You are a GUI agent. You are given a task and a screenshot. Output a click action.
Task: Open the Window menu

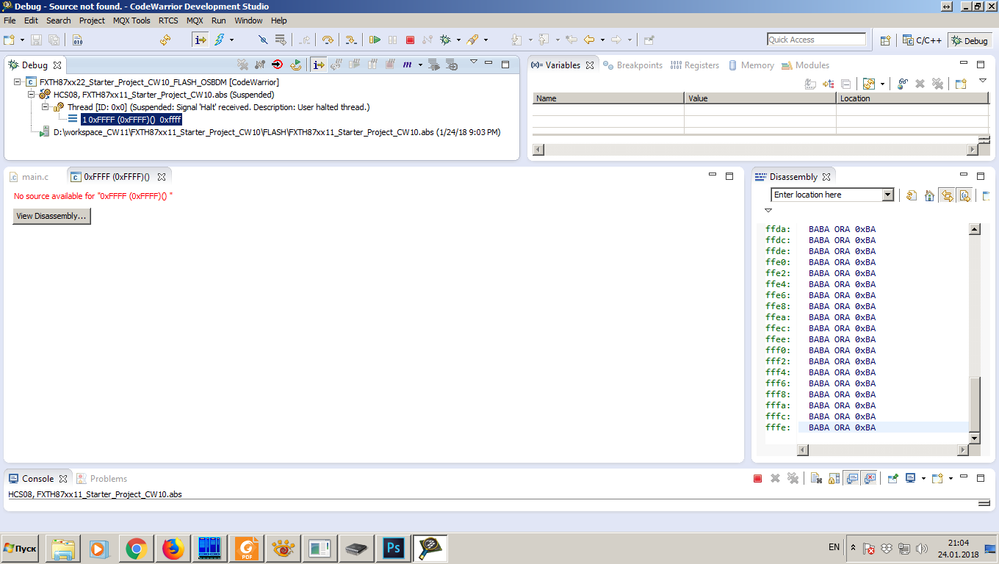click(x=248, y=20)
